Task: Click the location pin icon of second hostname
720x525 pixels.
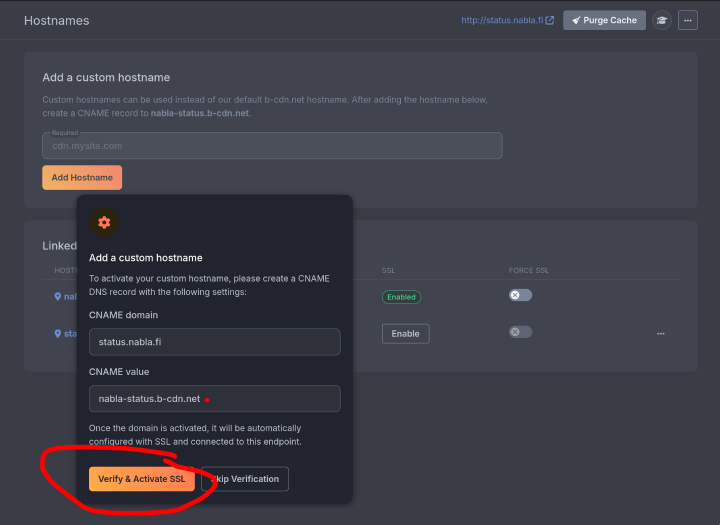Action: coord(58,333)
